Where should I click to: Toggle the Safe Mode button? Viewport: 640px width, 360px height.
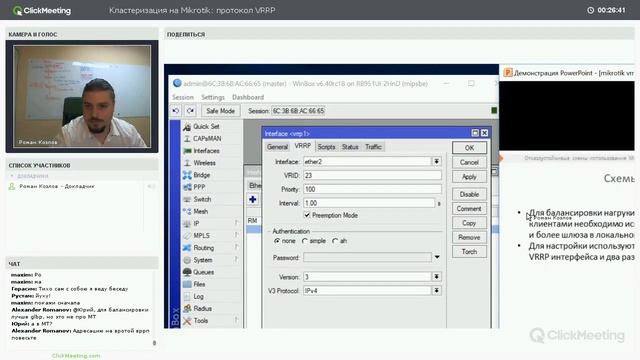220,111
